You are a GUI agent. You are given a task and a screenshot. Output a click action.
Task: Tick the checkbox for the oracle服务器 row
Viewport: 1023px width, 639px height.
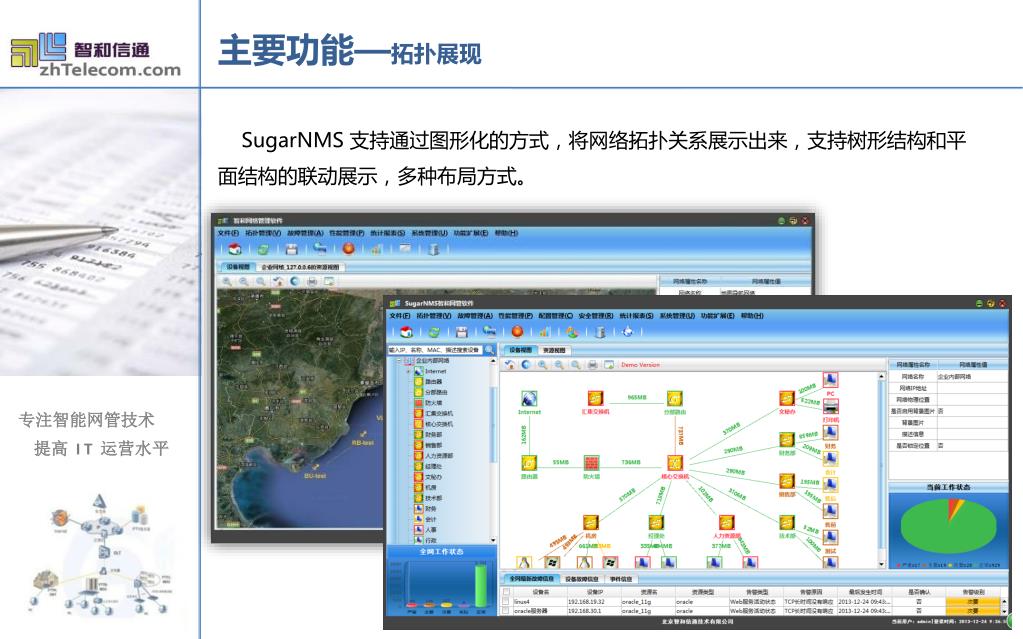click(506, 611)
